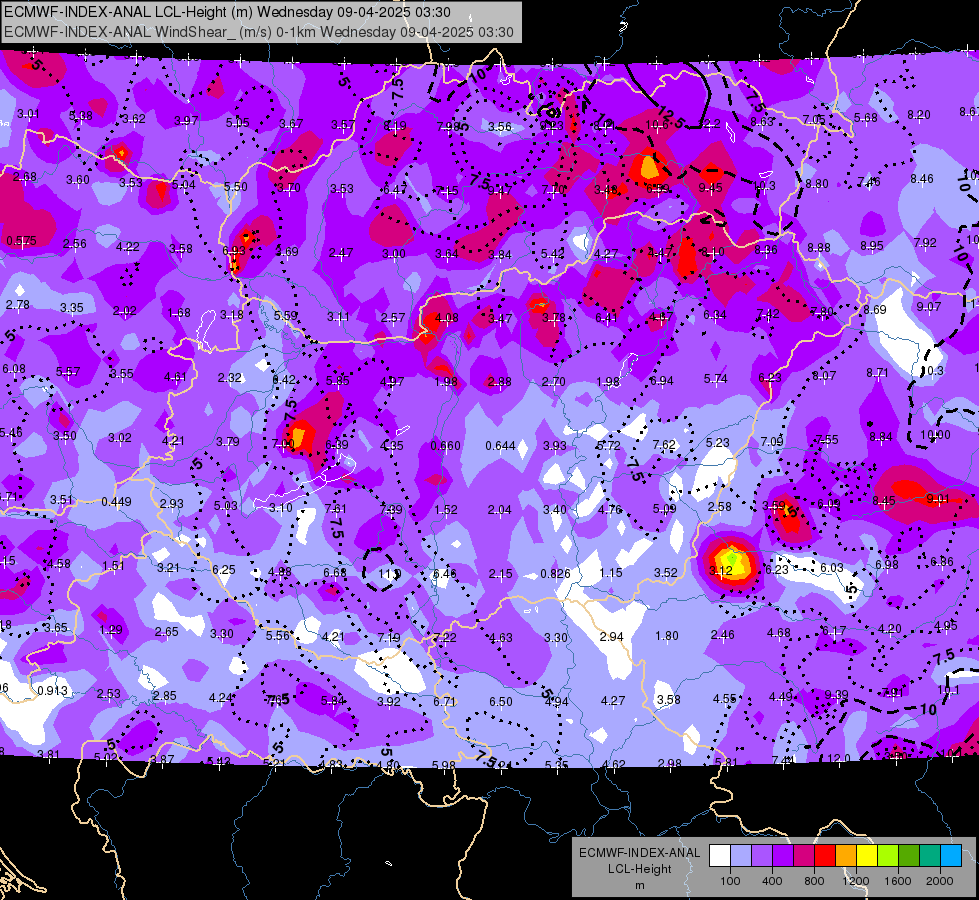The image size is (979, 900).
Task: Click the grid value '2.32'
Action: point(230,377)
